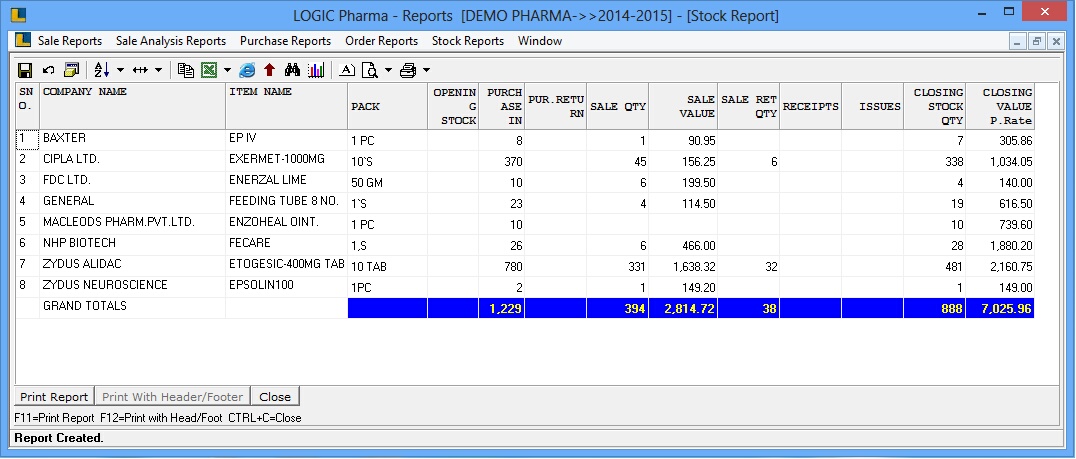Click the CLOSING STOCK QTY column header
The image size is (1076, 459).
[934, 106]
